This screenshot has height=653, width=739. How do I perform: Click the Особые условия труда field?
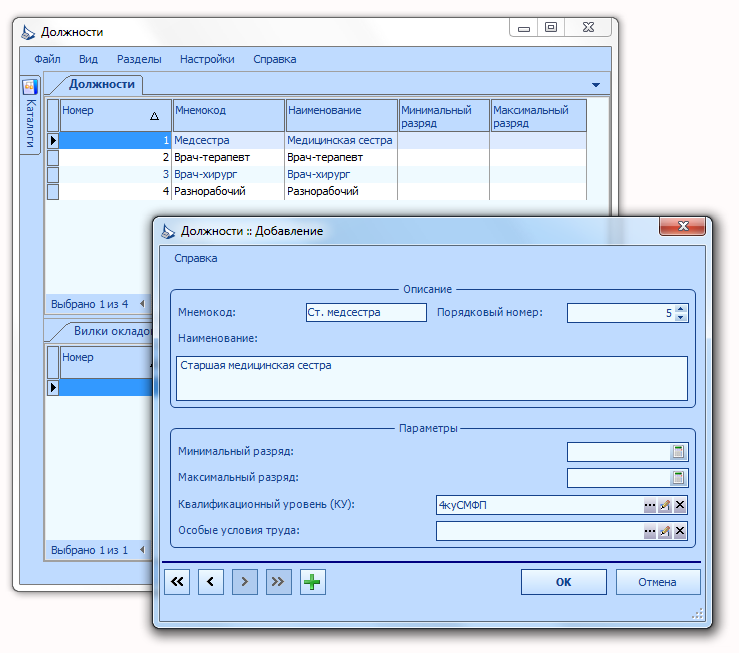[539, 531]
